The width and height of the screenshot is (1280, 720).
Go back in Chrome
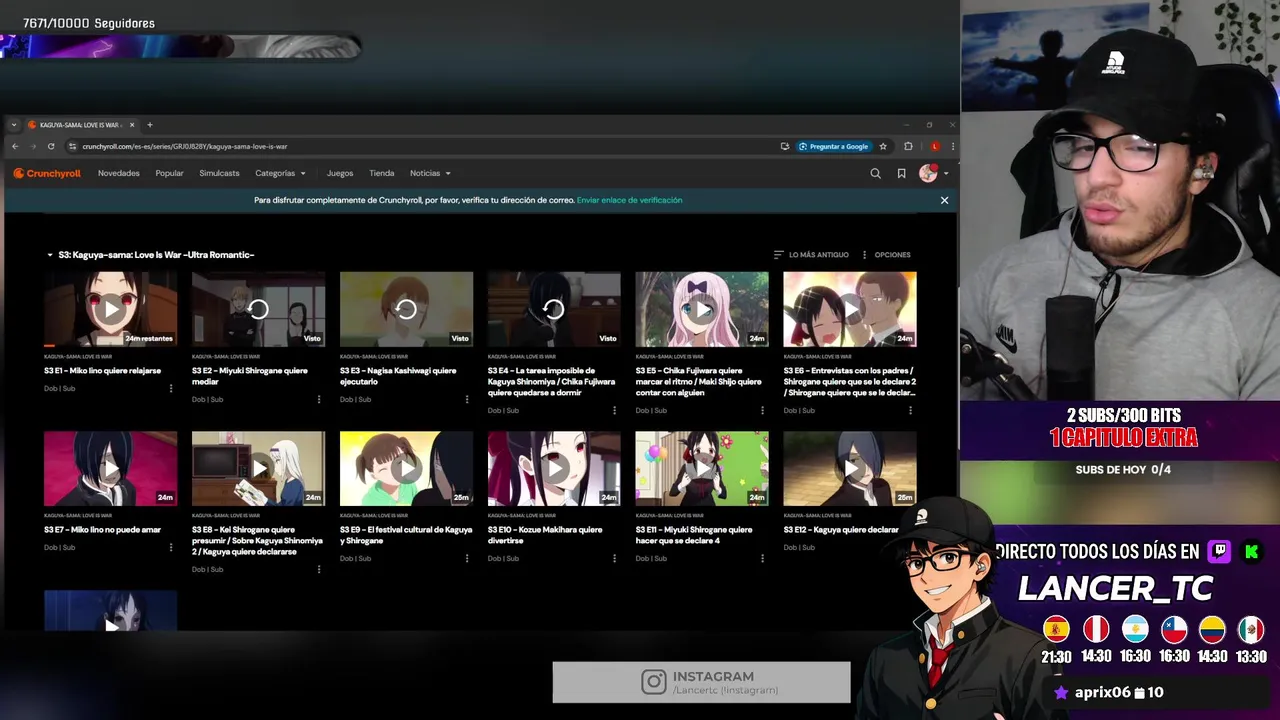[x=15, y=146]
